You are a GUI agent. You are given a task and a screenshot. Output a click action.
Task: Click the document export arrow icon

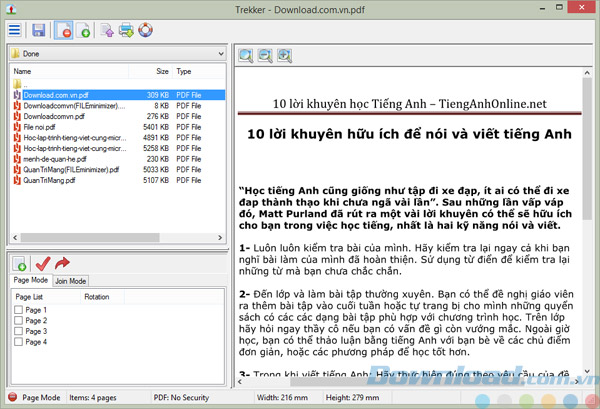[110, 29]
